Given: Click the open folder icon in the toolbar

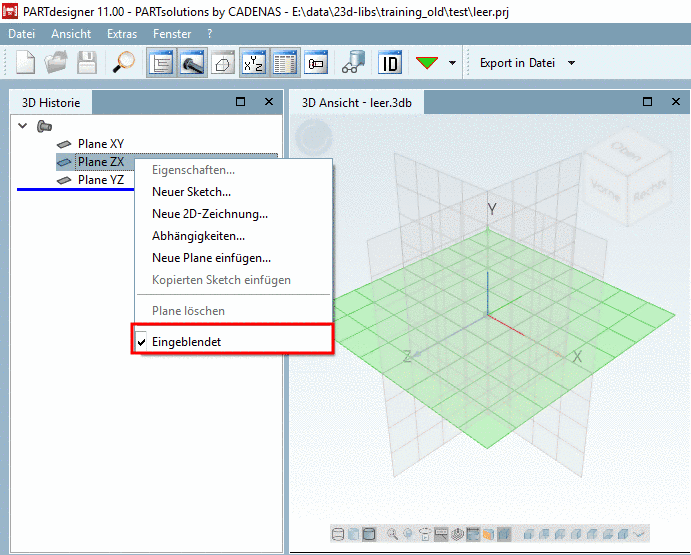Looking at the screenshot, I should click(56, 63).
